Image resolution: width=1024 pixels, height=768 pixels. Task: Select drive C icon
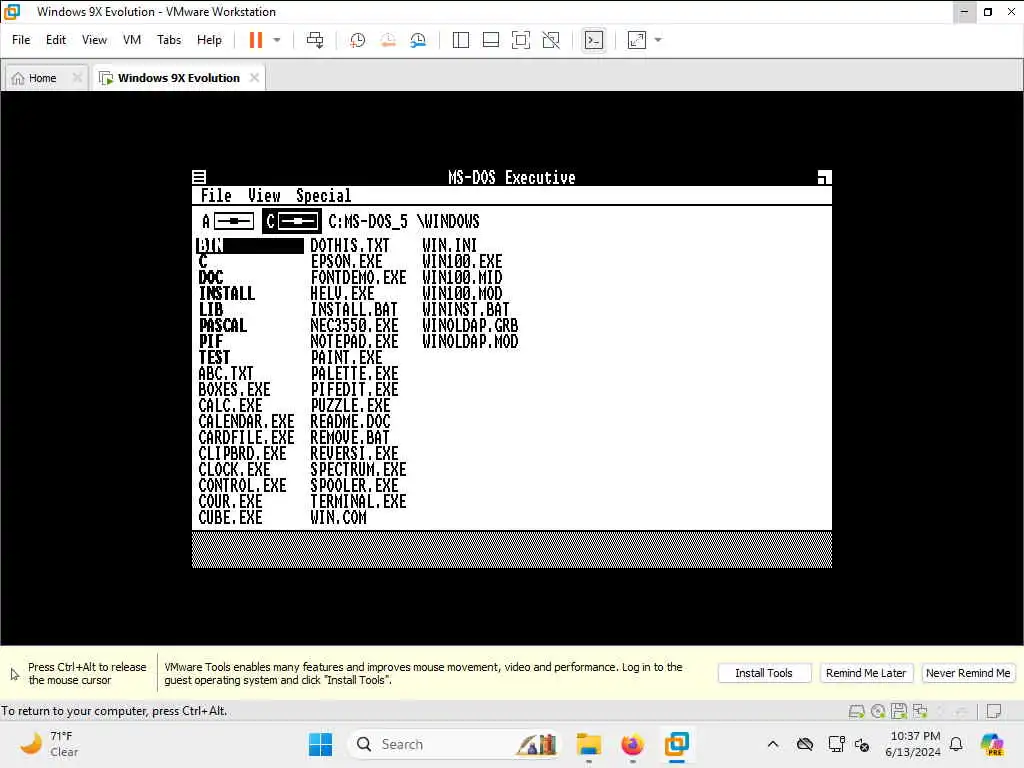tap(292, 221)
